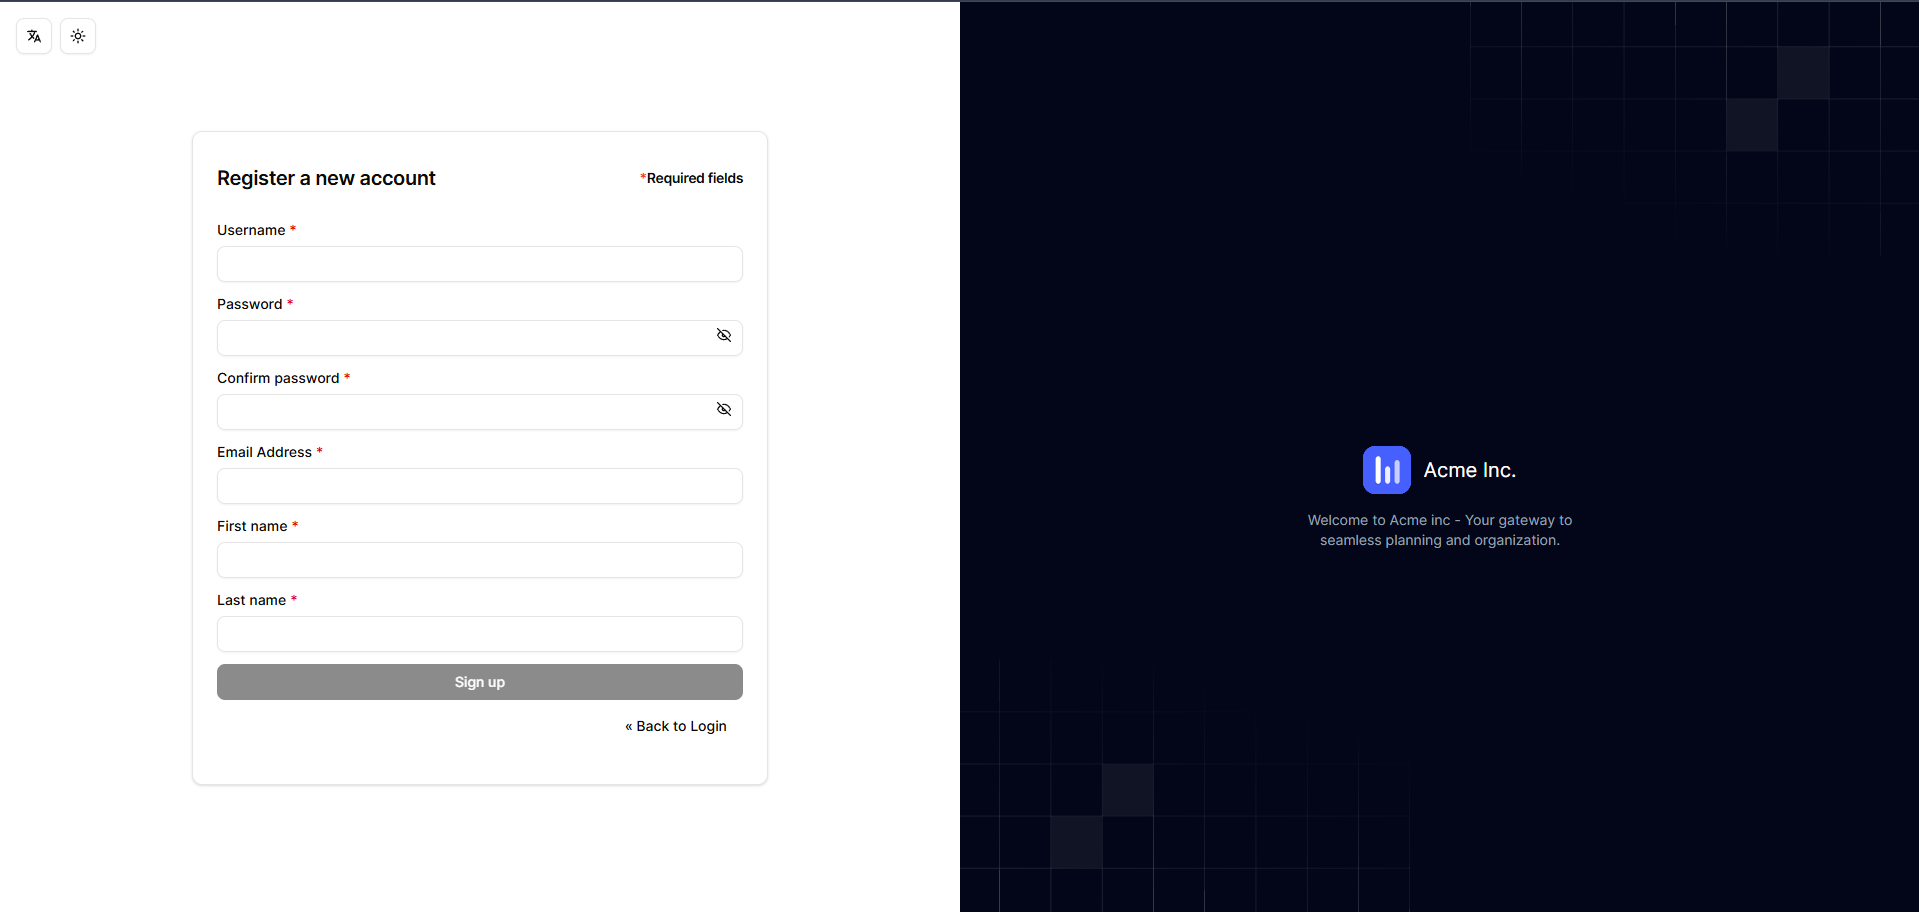The height and width of the screenshot is (912, 1919).
Task: Click the Required fields label
Action: 692,178
